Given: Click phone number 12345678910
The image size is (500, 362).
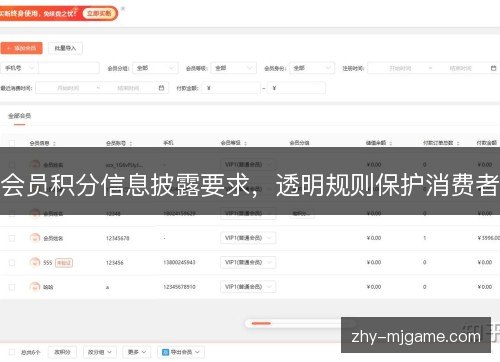Looking at the screenshot, I should pyautogui.click(x=179, y=287).
